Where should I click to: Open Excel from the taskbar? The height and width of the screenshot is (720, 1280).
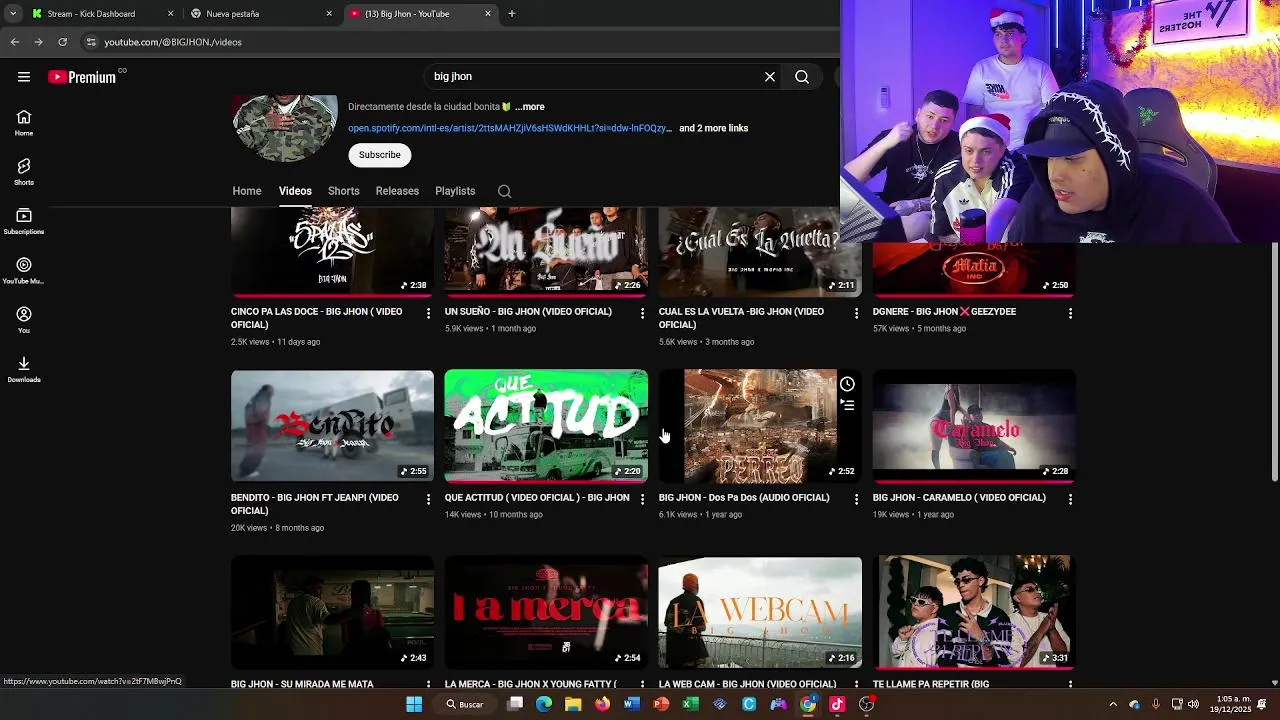click(x=690, y=704)
